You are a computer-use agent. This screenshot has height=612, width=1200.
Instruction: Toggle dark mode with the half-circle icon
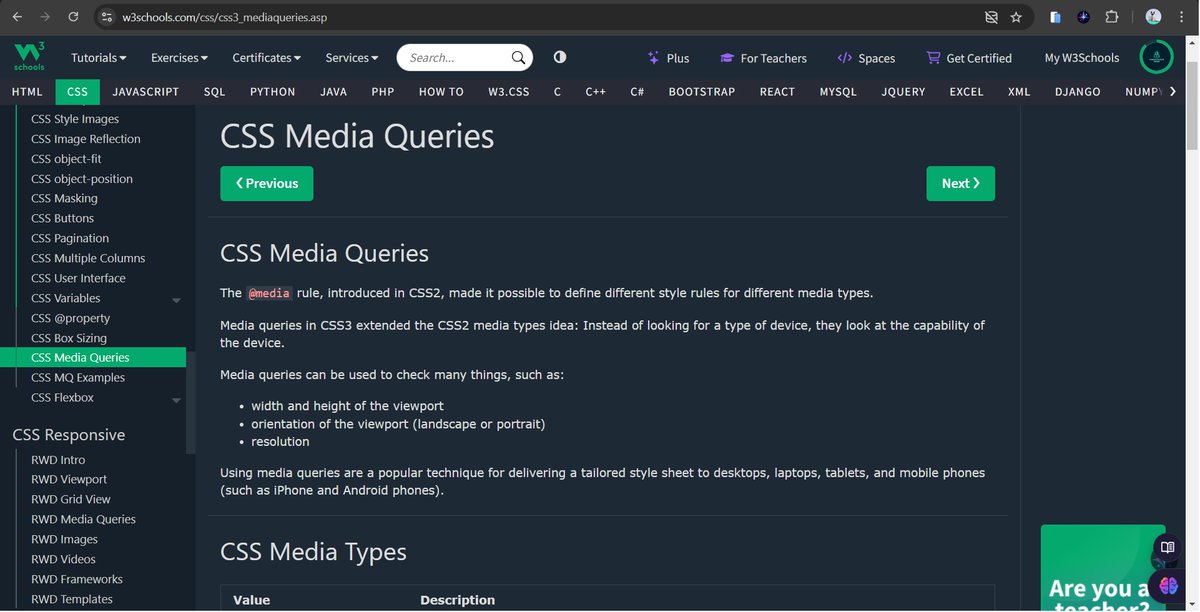click(559, 57)
